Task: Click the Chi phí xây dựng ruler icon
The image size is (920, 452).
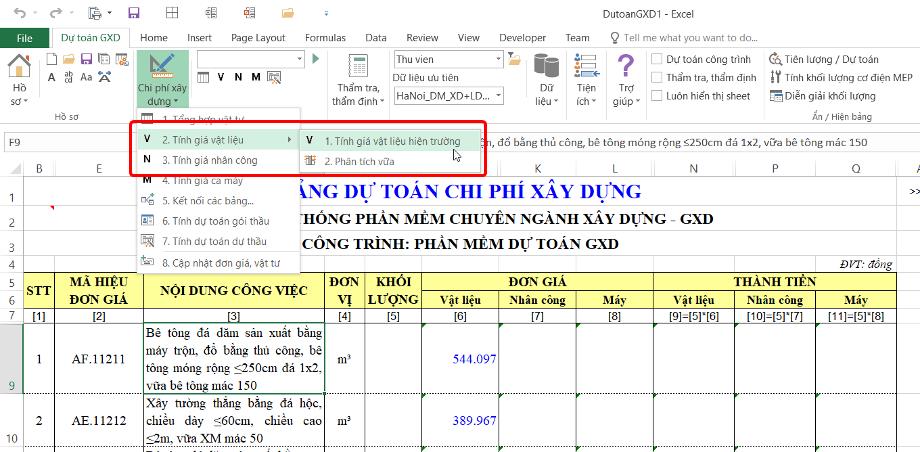Action: click(160, 68)
